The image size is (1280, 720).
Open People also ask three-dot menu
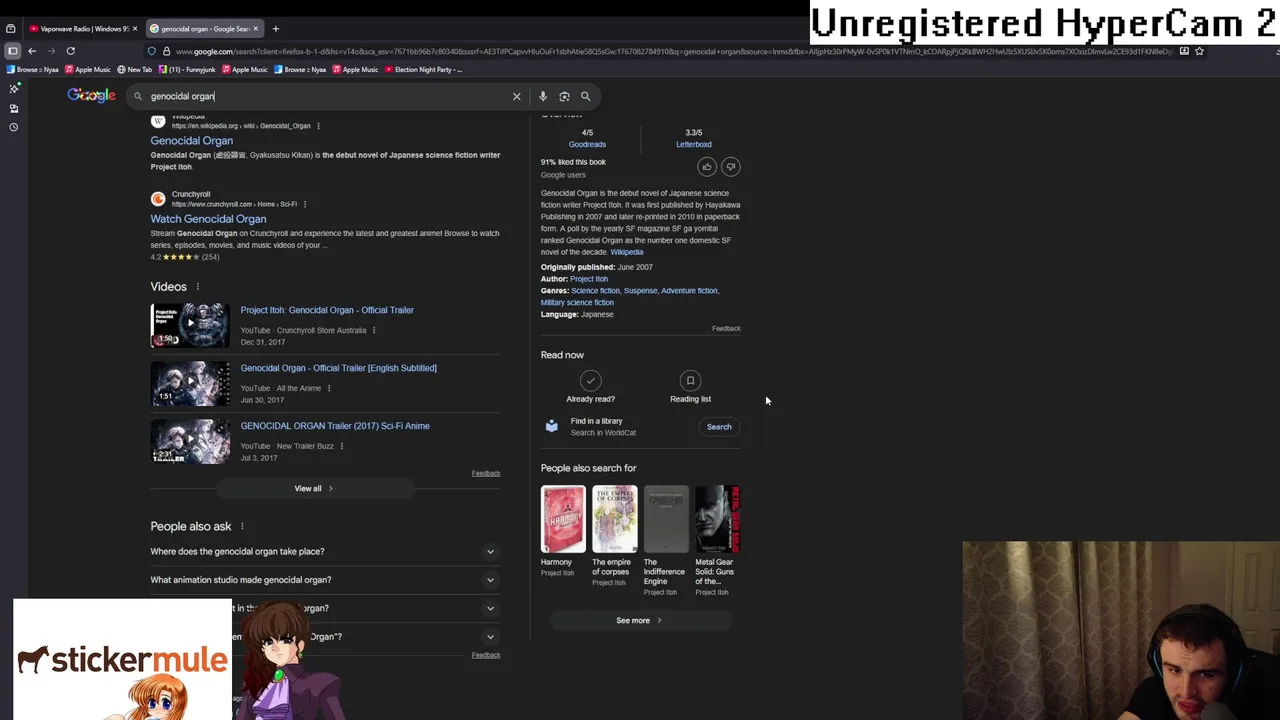coord(241,526)
